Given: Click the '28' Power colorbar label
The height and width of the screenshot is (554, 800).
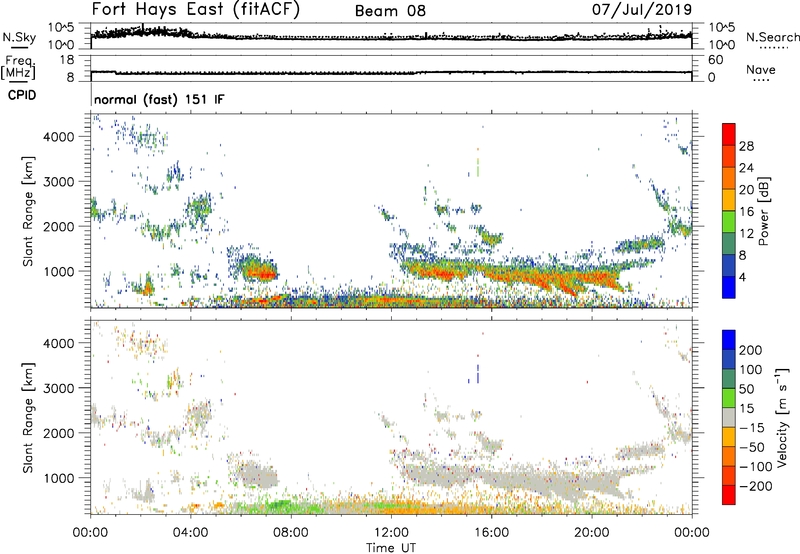Looking at the screenshot, I should point(746,146).
